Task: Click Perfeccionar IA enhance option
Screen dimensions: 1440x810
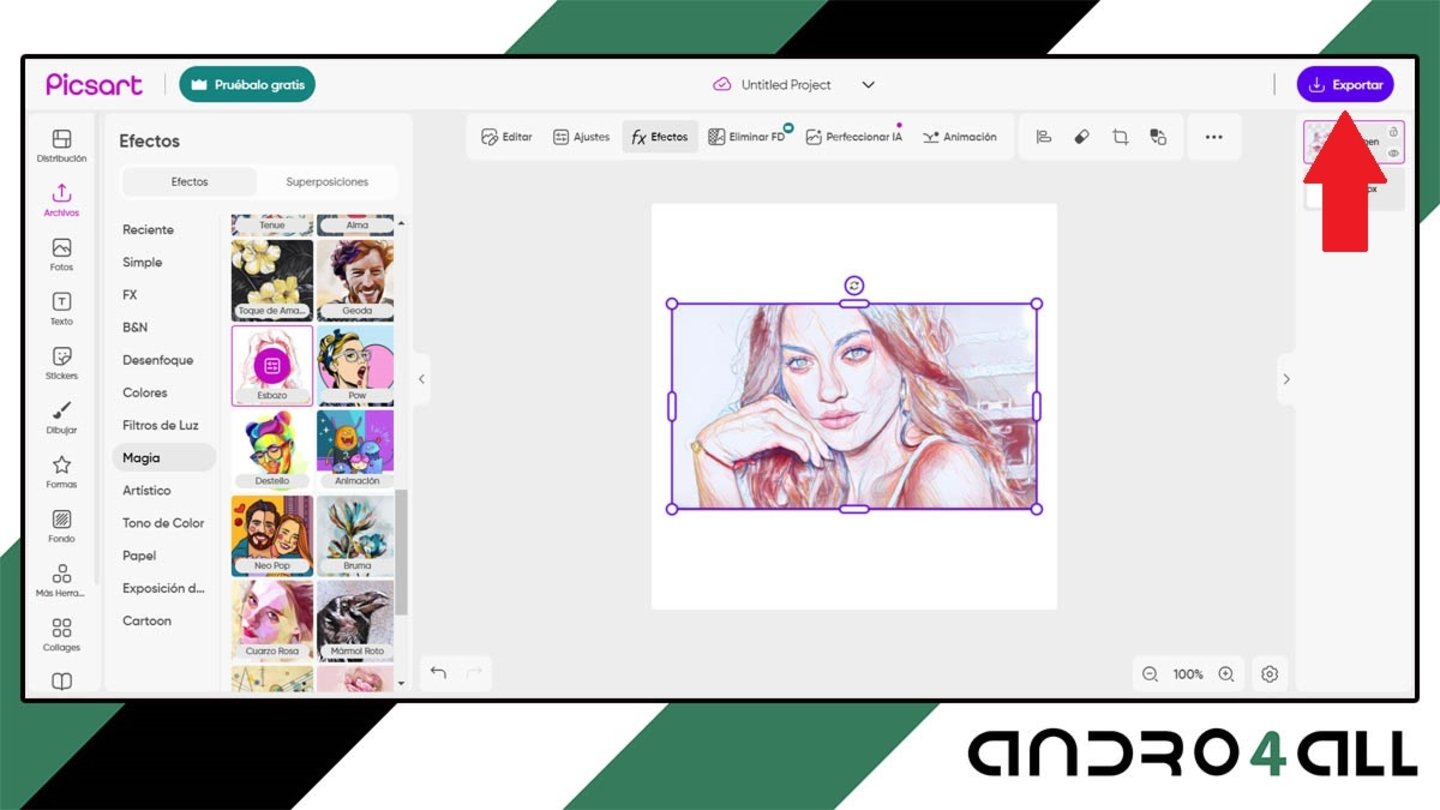Action: point(854,137)
